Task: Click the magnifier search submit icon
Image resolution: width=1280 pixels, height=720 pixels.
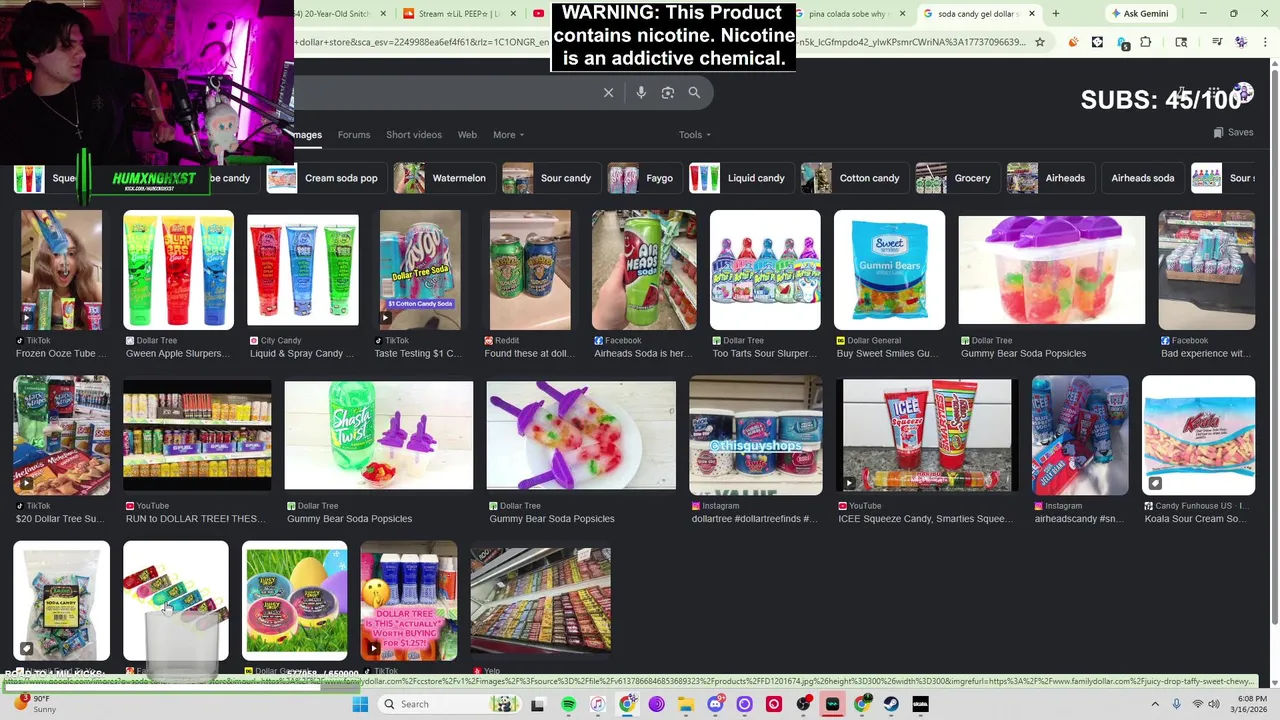Action: pos(694,93)
